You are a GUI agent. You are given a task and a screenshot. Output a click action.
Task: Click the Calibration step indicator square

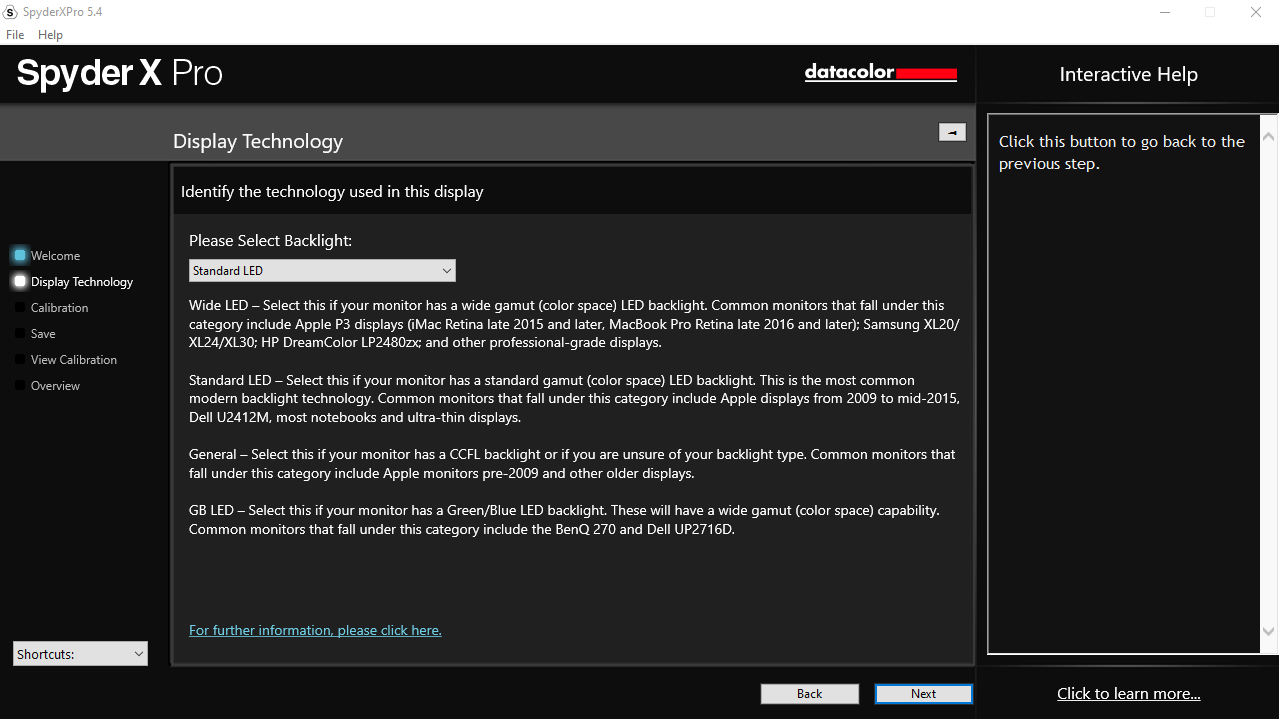(20, 307)
